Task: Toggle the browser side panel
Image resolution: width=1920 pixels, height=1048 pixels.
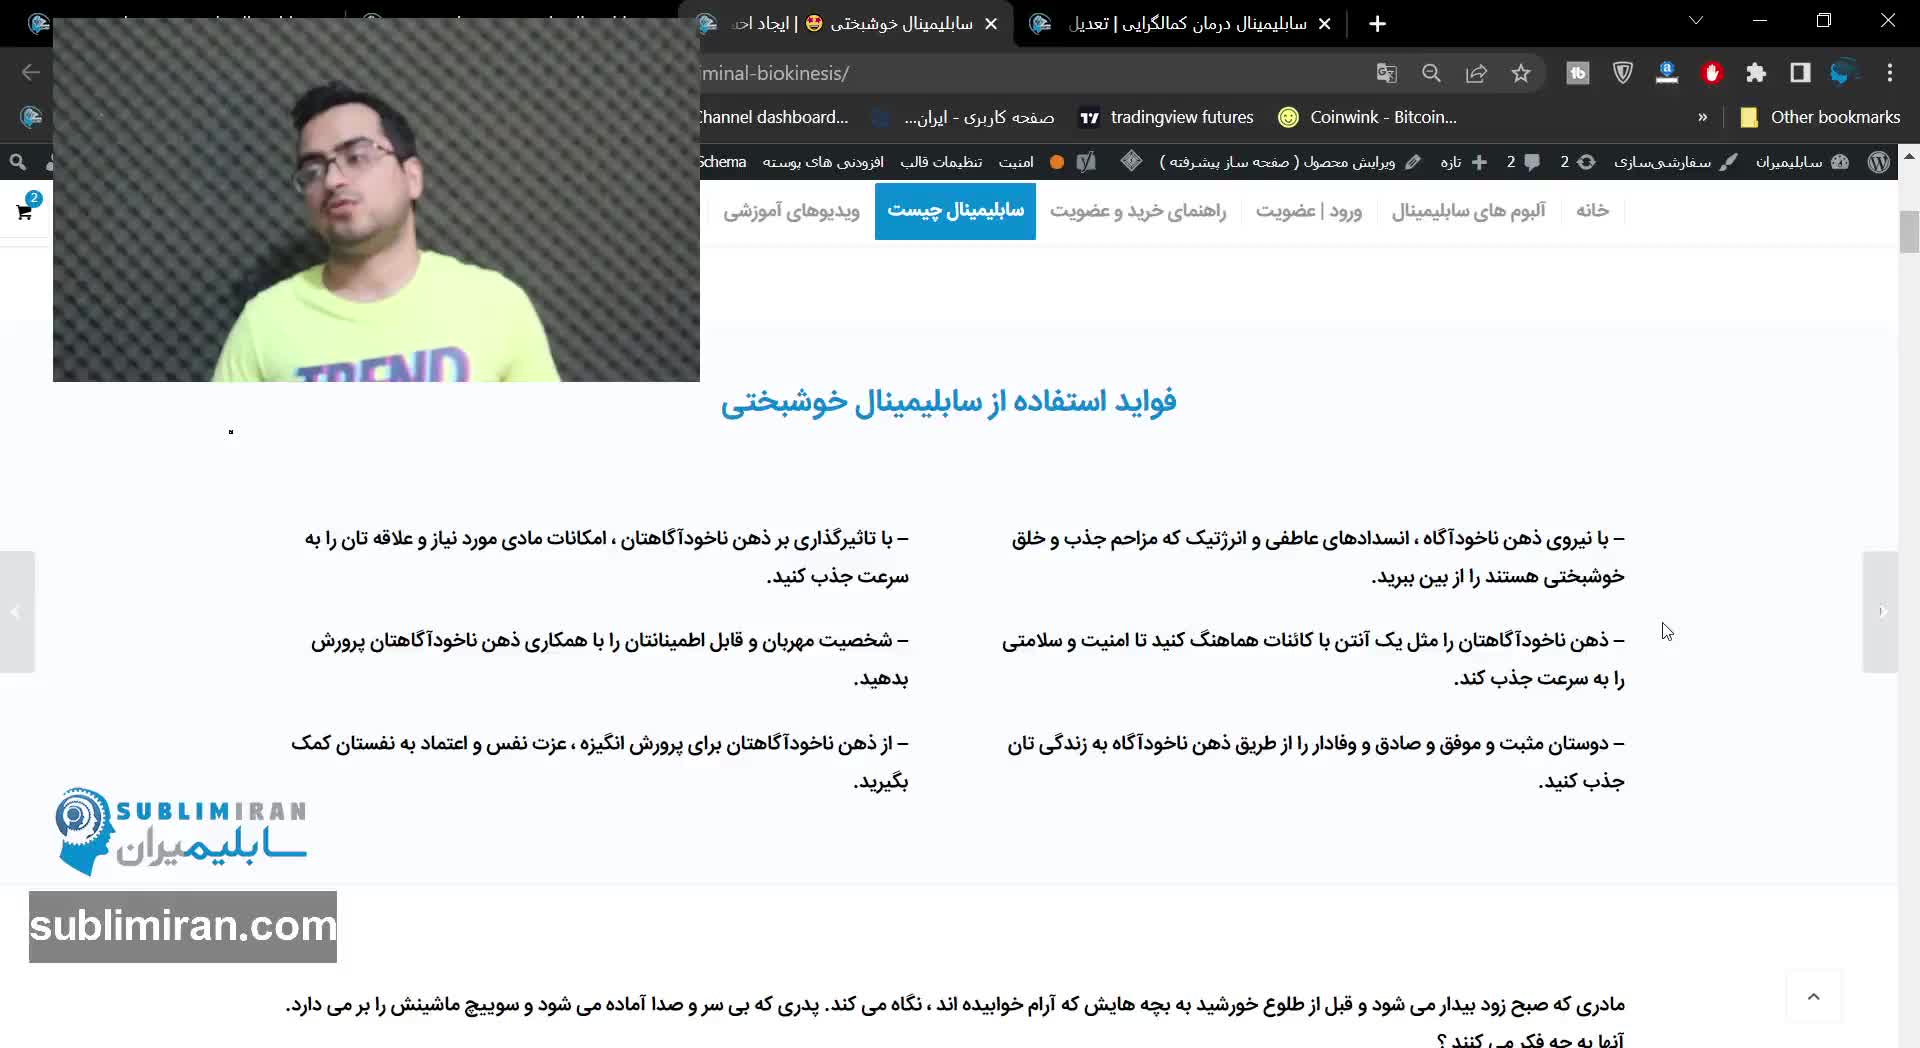Action: coord(1800,73)
